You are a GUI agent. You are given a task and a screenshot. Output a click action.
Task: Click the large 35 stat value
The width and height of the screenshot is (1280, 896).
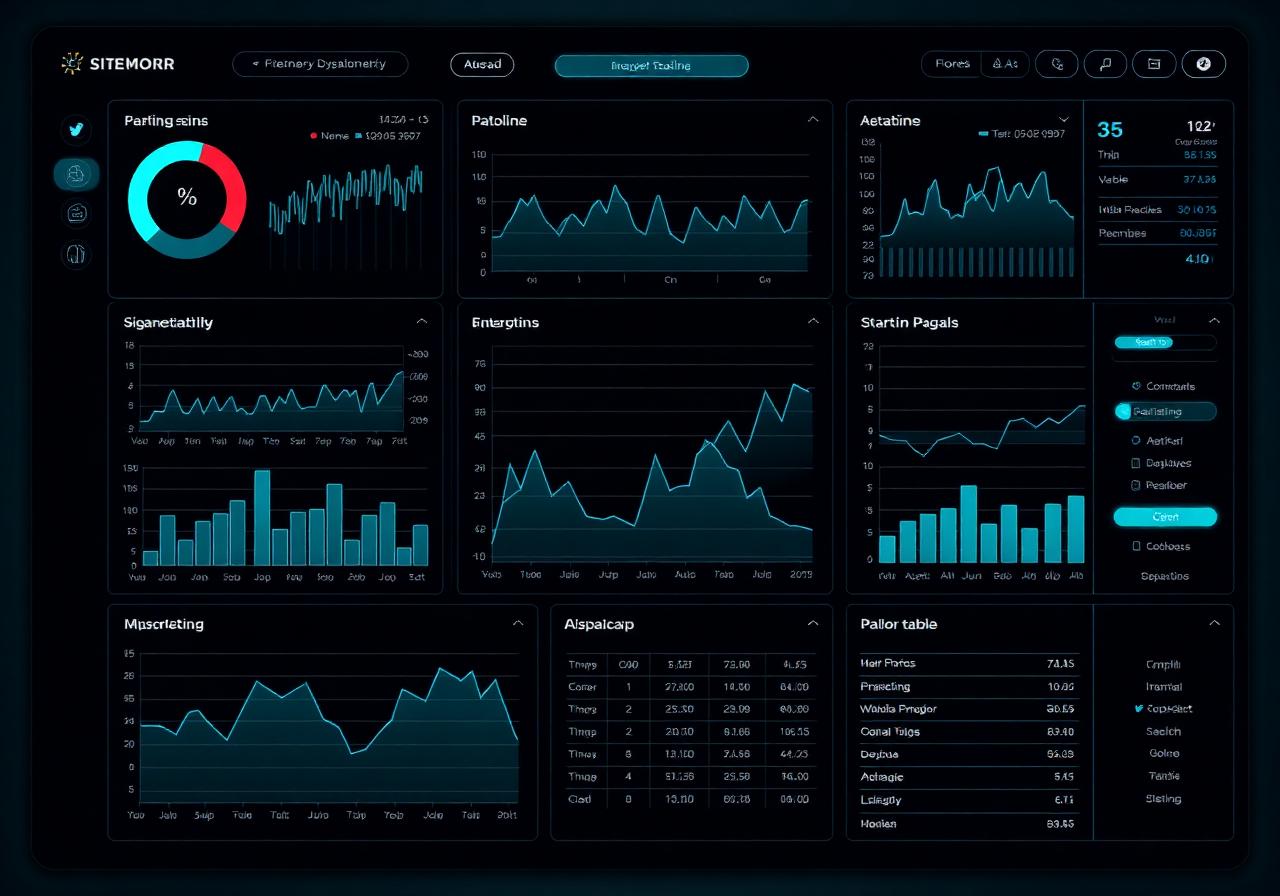[1110, 129]
